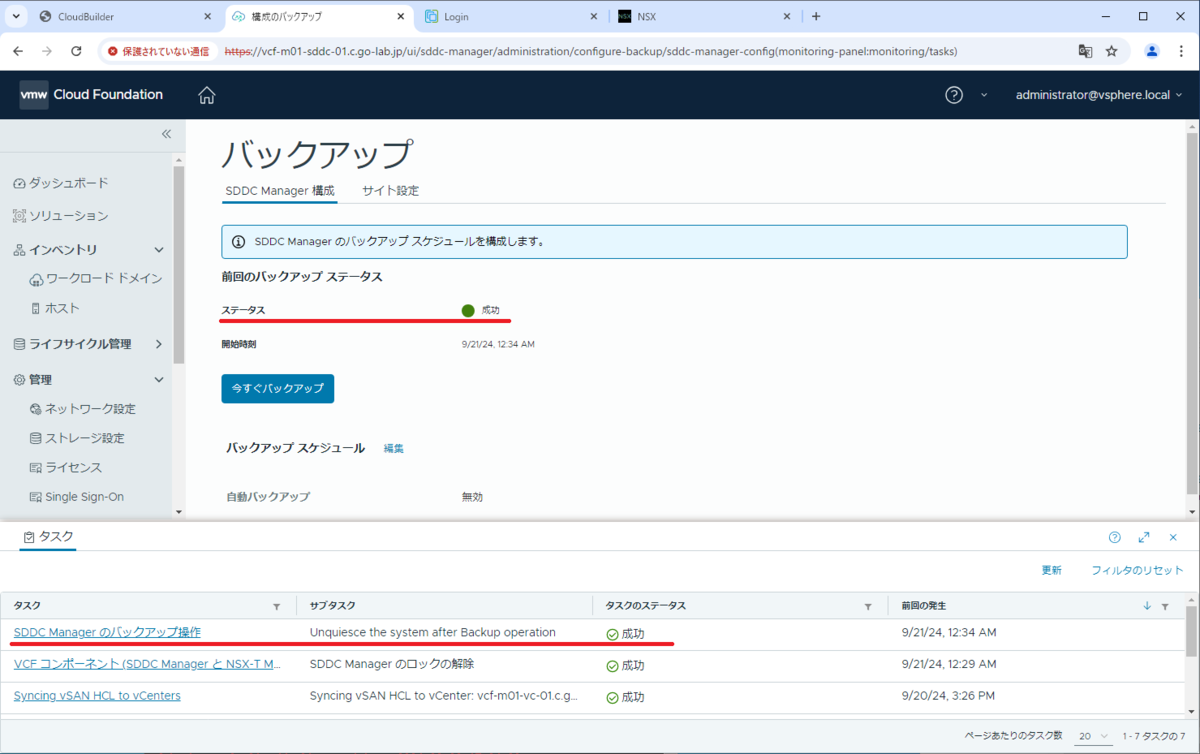The height and width of the screenshot is (754, 1200).
Task: Expand tasks panel with fullscreen arrows icon
Action: pos(1144,537)
